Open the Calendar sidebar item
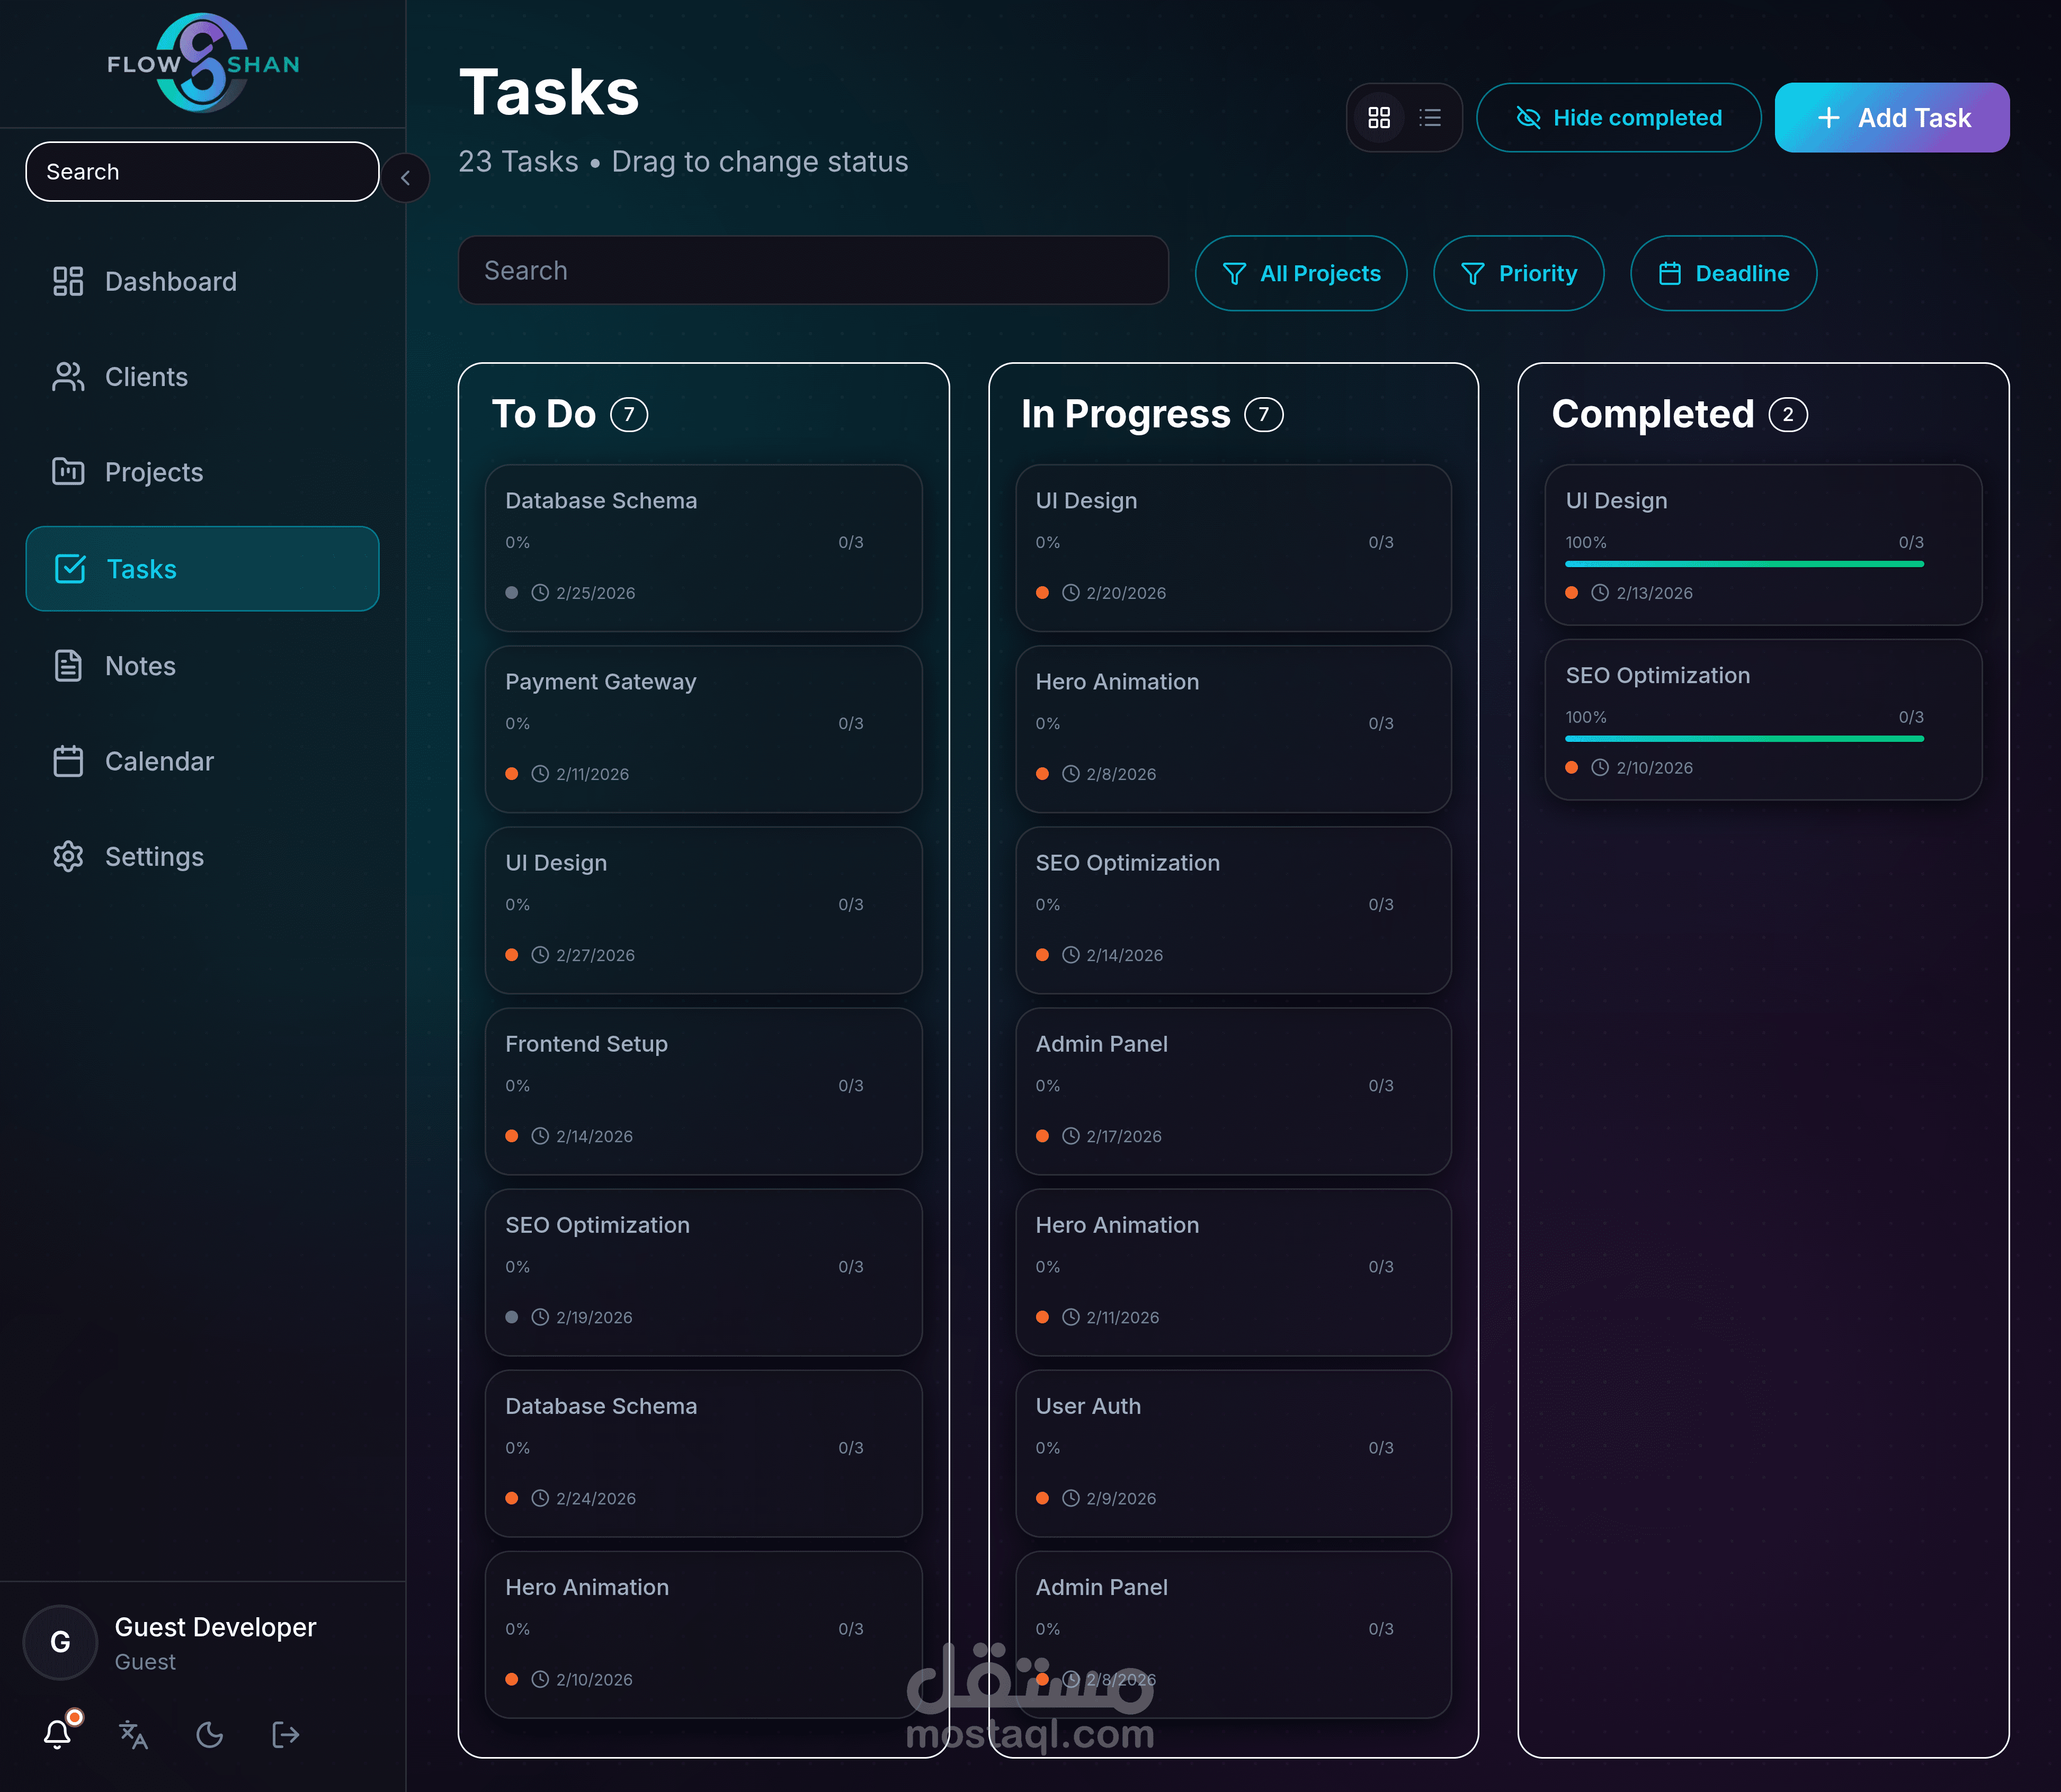 (x=159, y=762)
